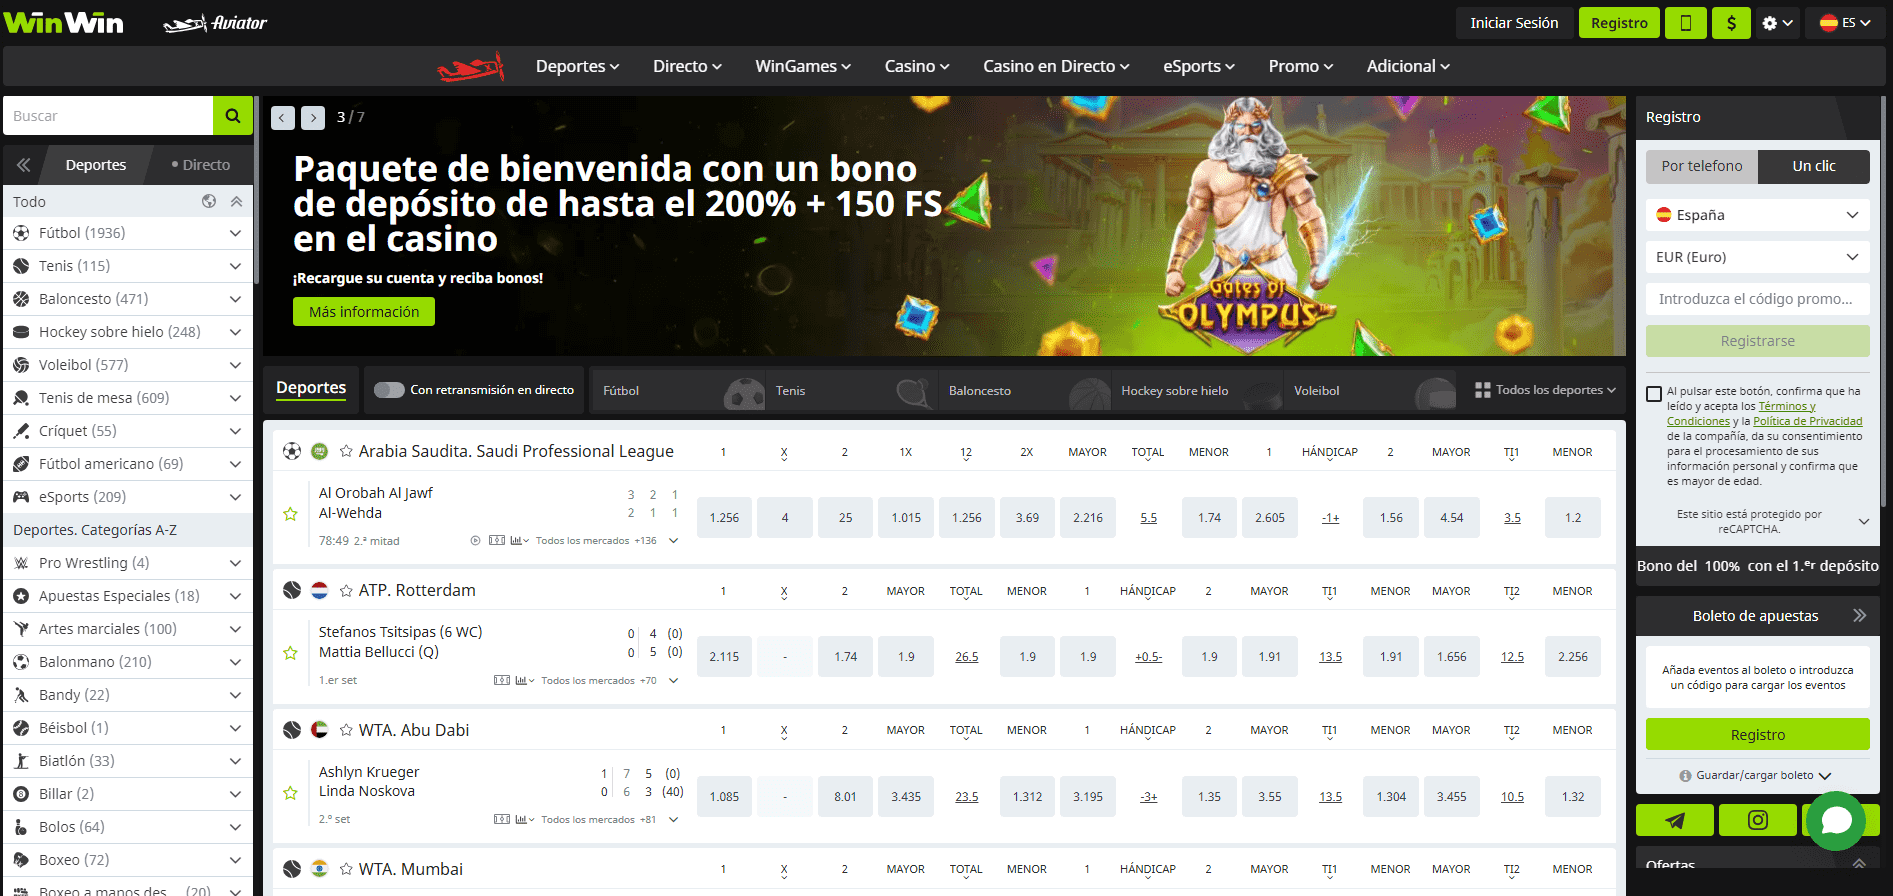This screenshot has width=1893, height=896.
Task: Click Más información on banner
Action: [364, 312]
